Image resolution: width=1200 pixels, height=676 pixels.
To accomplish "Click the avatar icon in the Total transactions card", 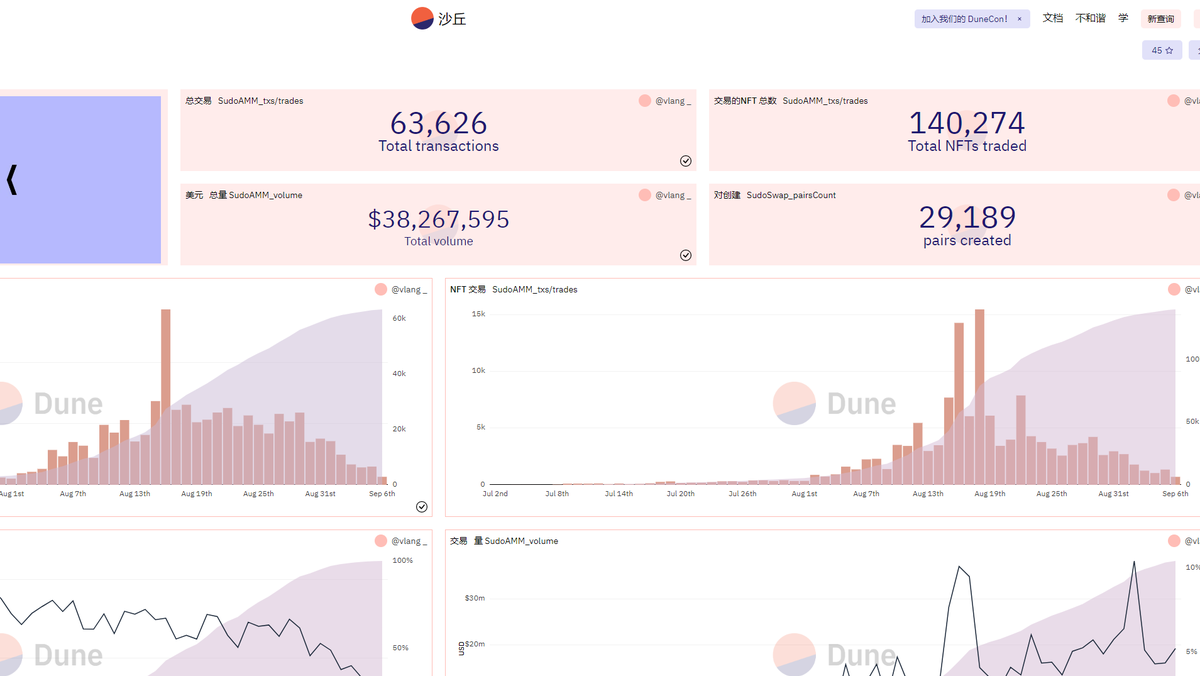I will (x=645, y=101).
